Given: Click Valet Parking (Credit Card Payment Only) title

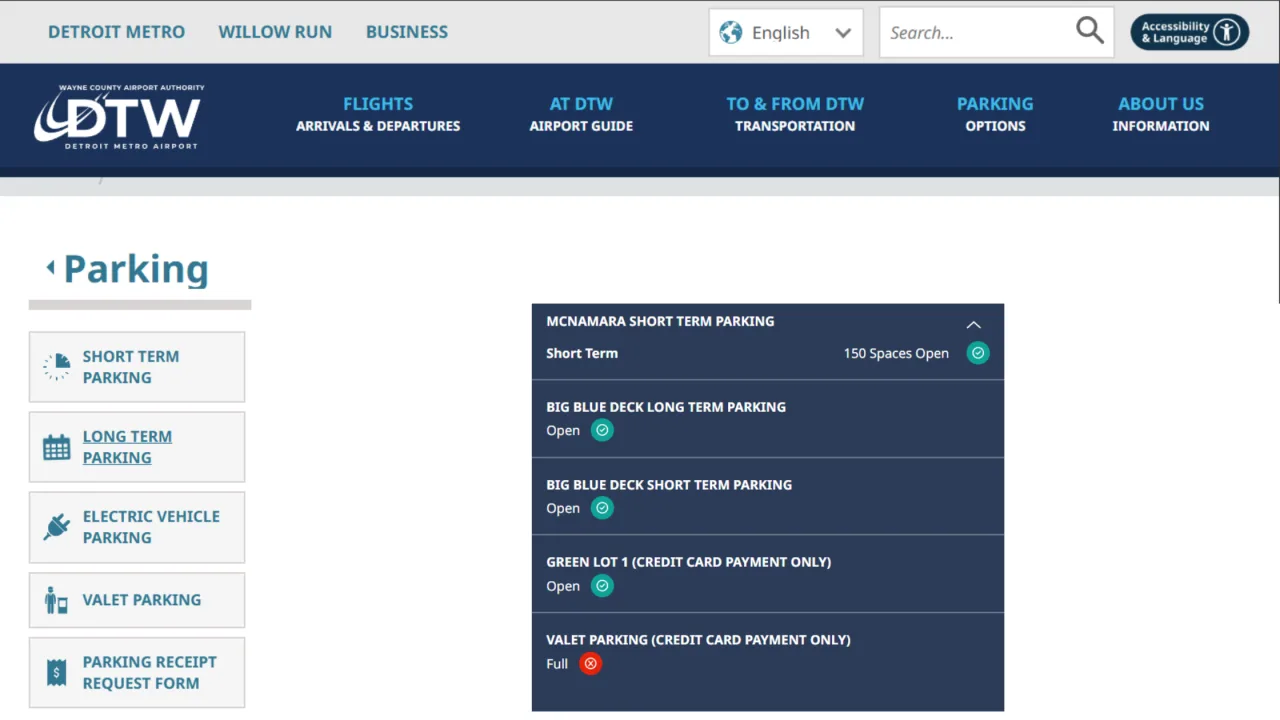Looking at the screenshot, I should (x=698, y=640).
